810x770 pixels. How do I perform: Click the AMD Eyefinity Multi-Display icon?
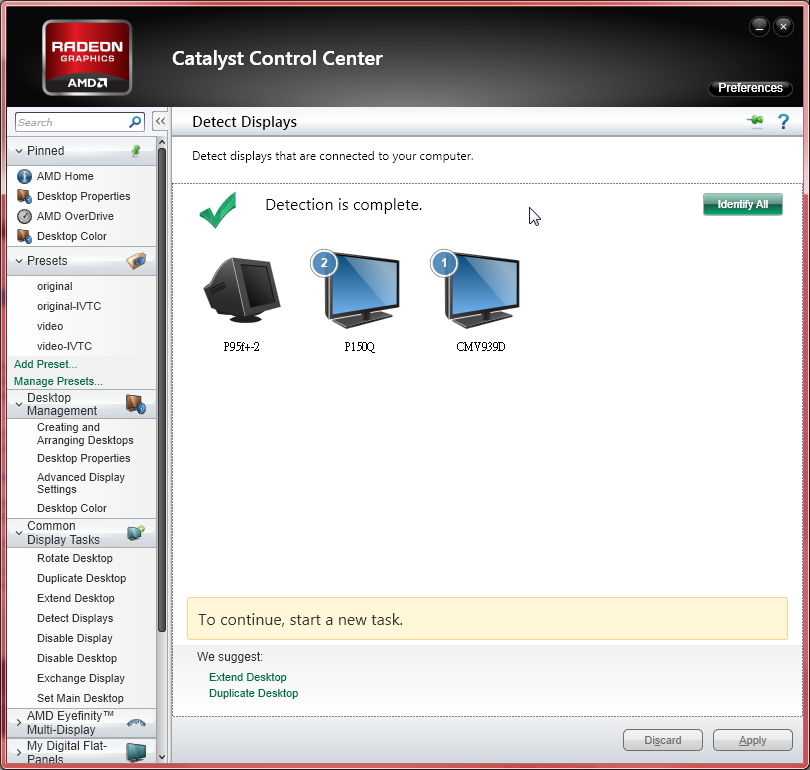[136, 722]
